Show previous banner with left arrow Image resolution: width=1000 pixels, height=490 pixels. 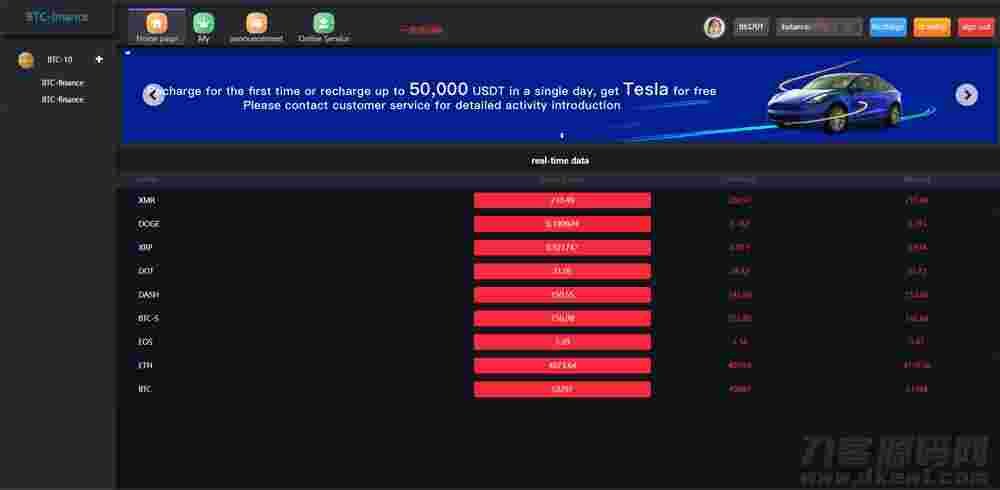coord(154,94)
